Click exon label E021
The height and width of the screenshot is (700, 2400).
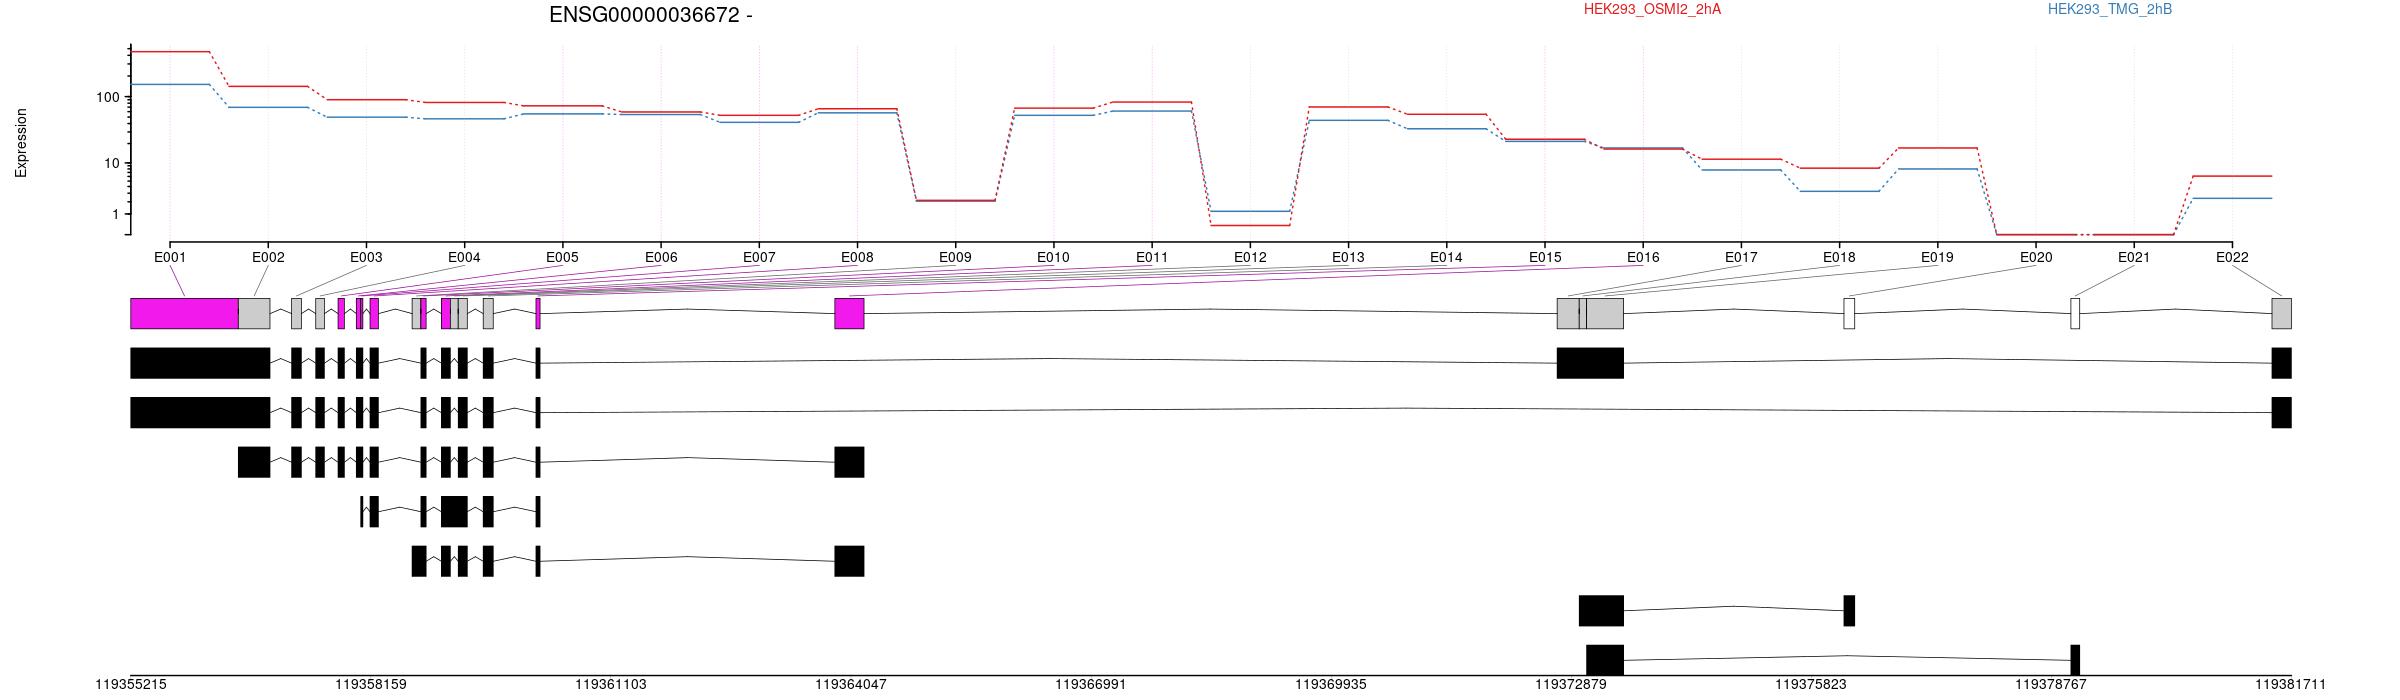point(2134,257)
